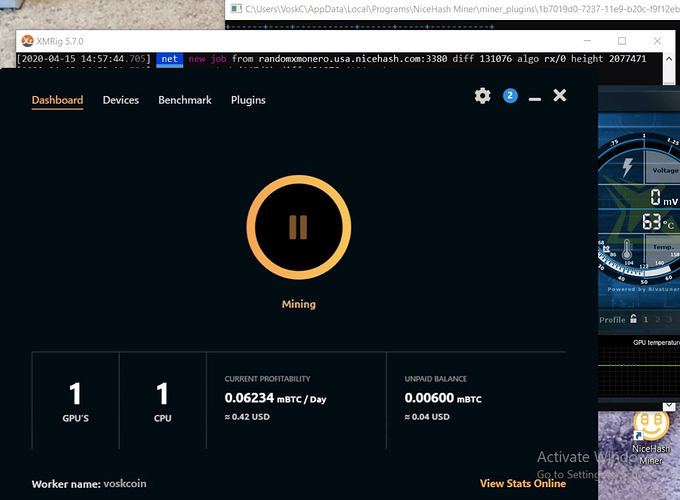Screen dimensions: 680x500
Task: Open the Benchmark tab
Action: [185, 100]
